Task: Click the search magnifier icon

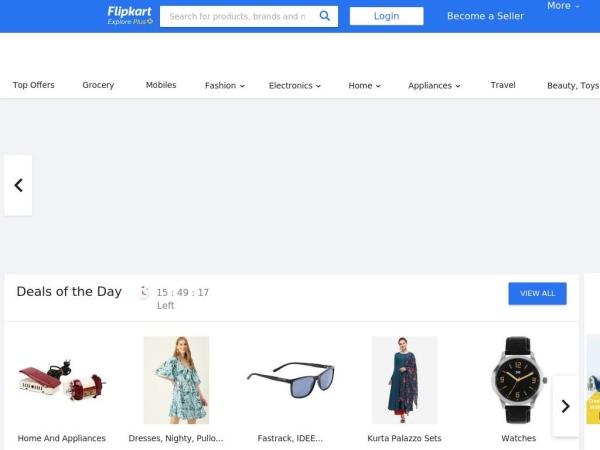Action: coord(324,16)
